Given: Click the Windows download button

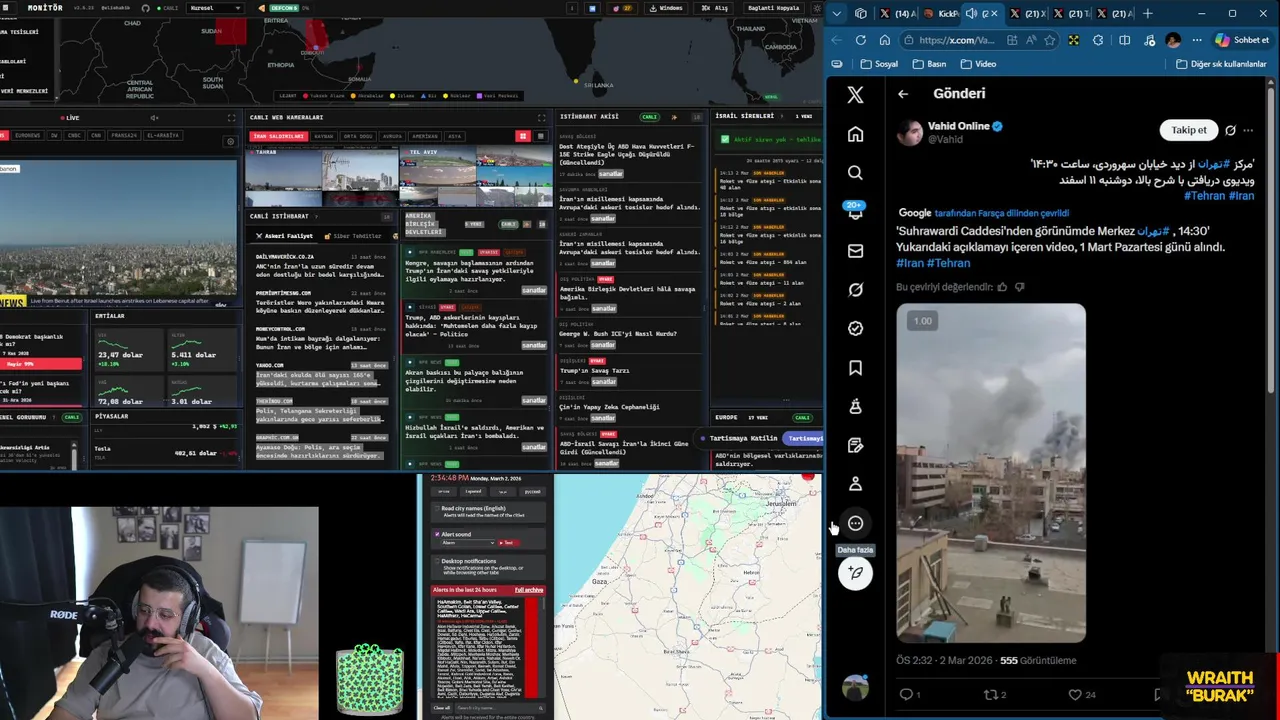Looking at the screenshot, I should pos(666,8).
